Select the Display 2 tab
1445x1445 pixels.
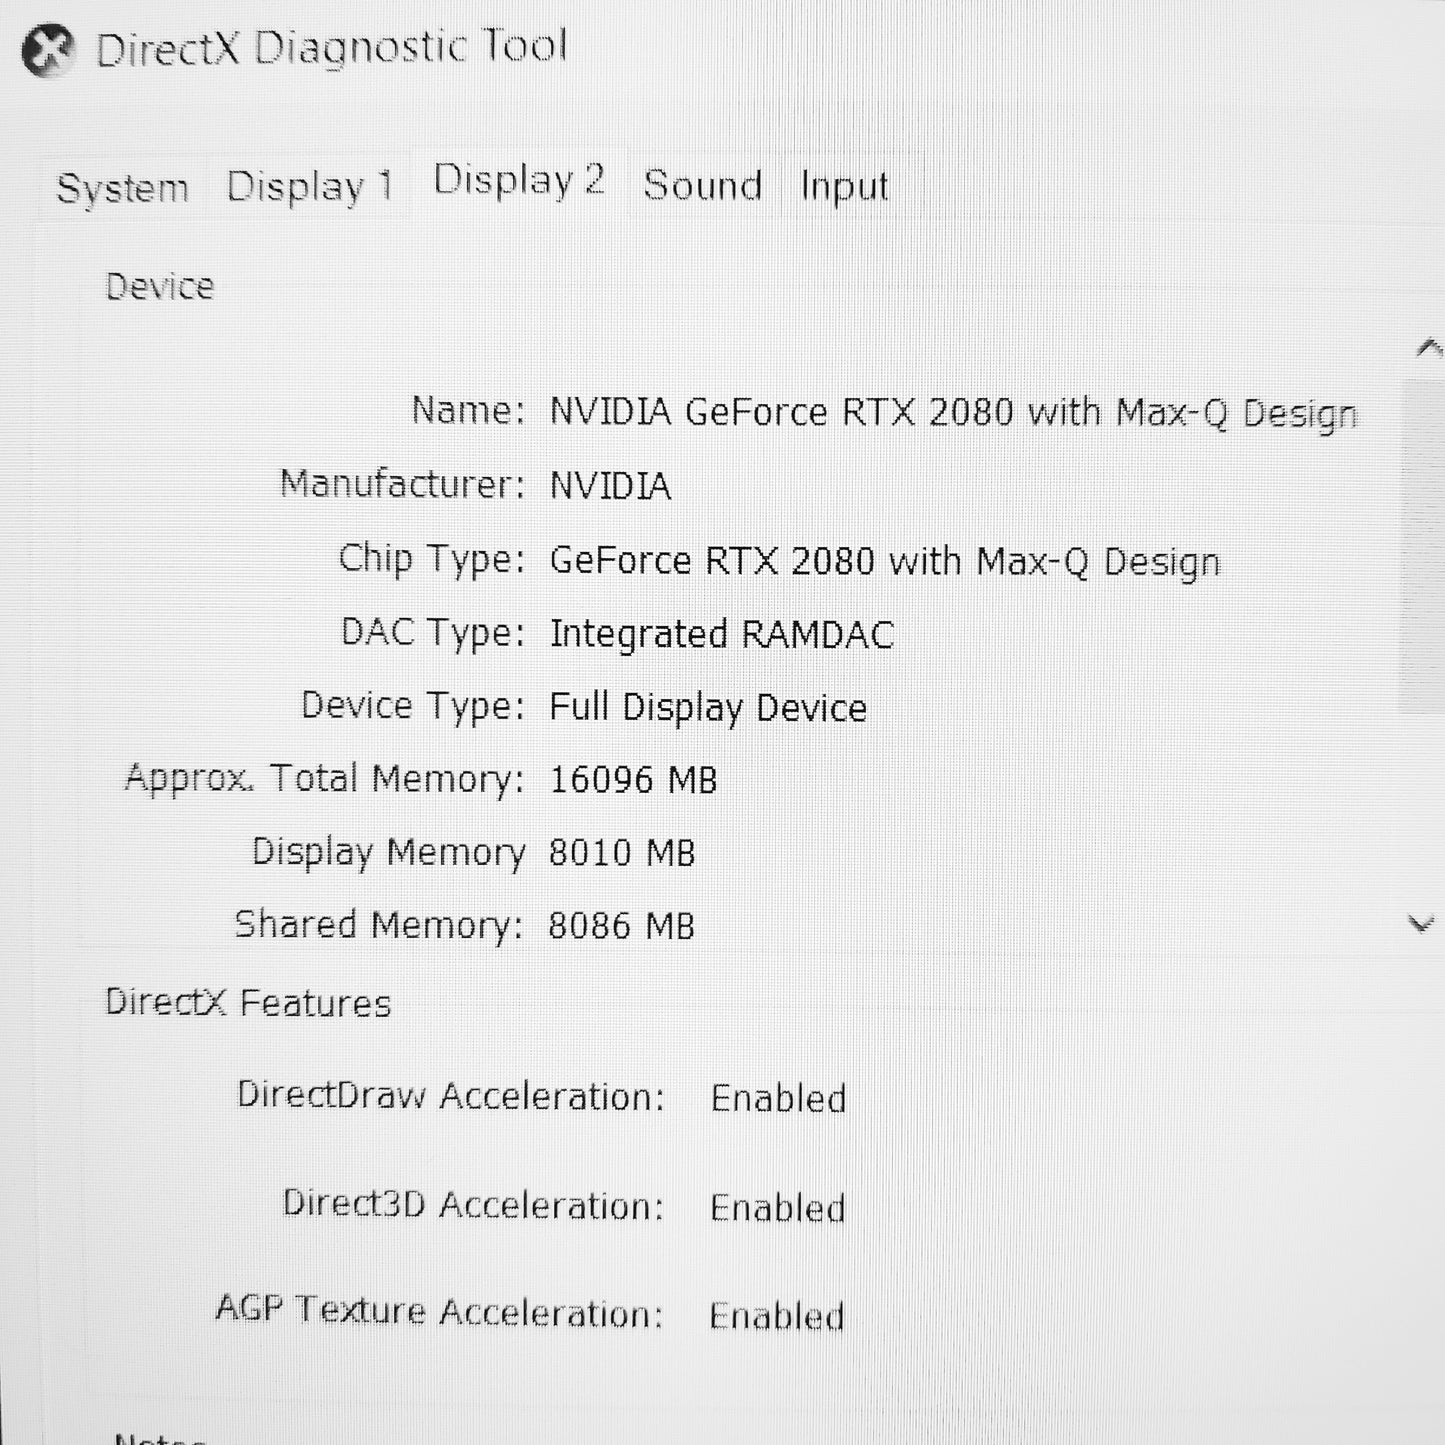point(518,181)
